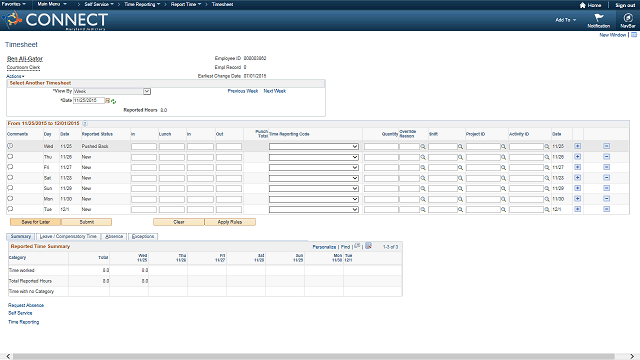Open Time Reporting Code dropdown for Fri 11/27
Image resolution: width=640 pixels, height=360 pixels.
[x=313, y=168]
